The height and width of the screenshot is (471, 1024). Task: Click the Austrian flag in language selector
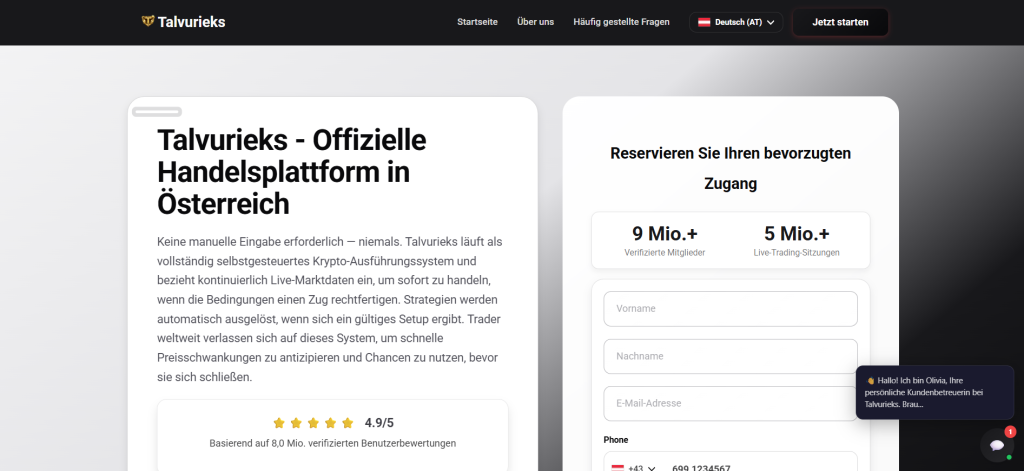(x=704, y=22)
